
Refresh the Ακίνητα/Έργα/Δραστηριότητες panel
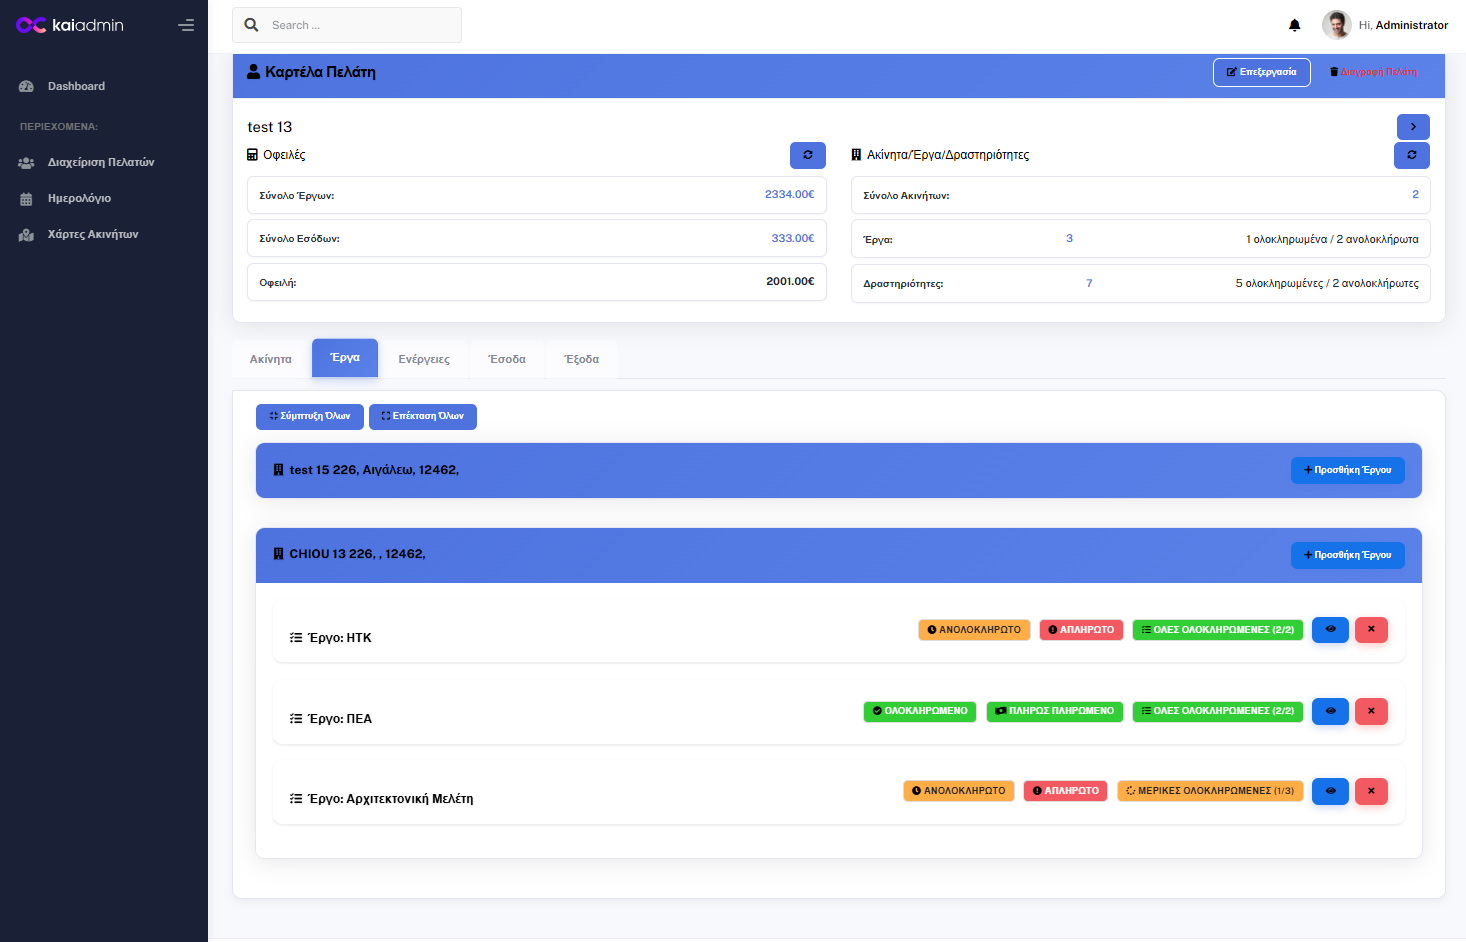(x=1411, y=155)
